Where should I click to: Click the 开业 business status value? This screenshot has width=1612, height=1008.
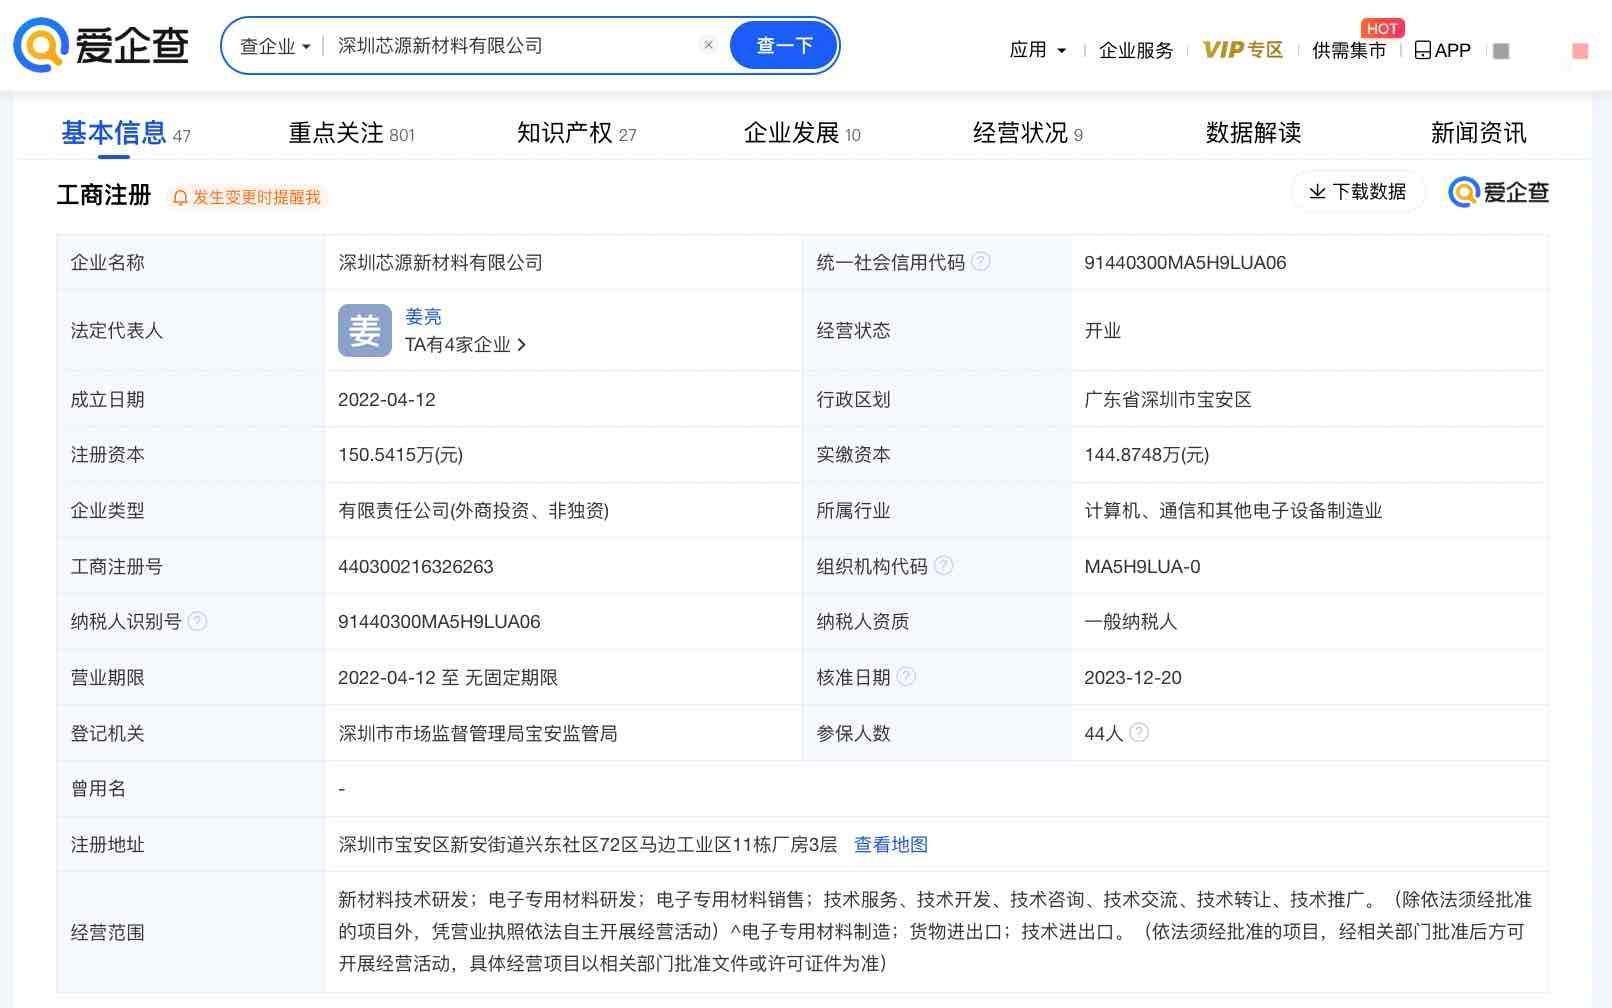pos(1103,330)
